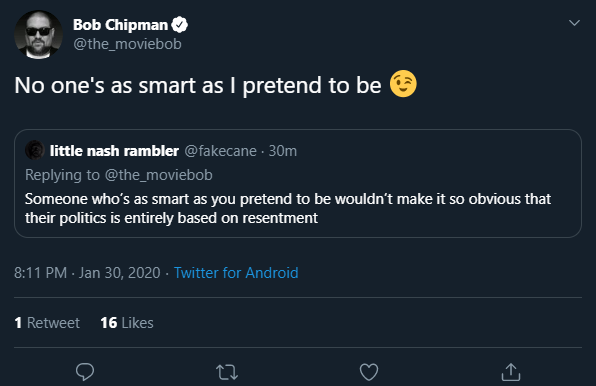The width and height of the screenshot is (596, 386).
Task: Click the 8:11 PM Jan 30, 2020 timestamp
Action: (87, 273)
